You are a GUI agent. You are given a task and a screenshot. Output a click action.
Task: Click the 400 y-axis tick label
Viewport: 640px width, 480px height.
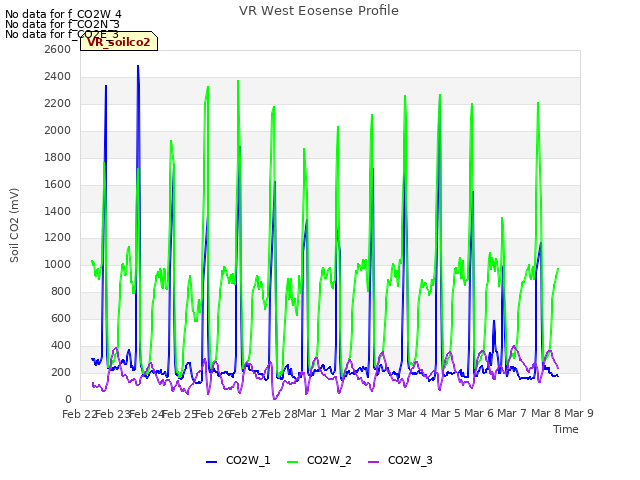pyautogui.click(x=61, y=345)
